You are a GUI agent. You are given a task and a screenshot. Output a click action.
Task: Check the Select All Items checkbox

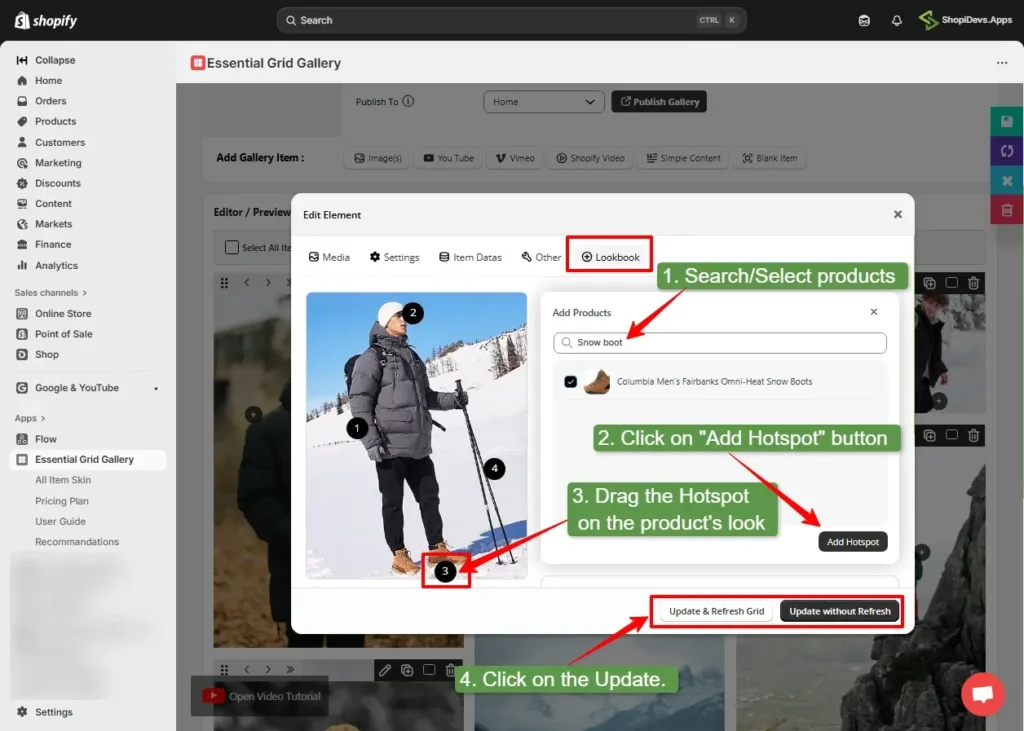[232, 246]
